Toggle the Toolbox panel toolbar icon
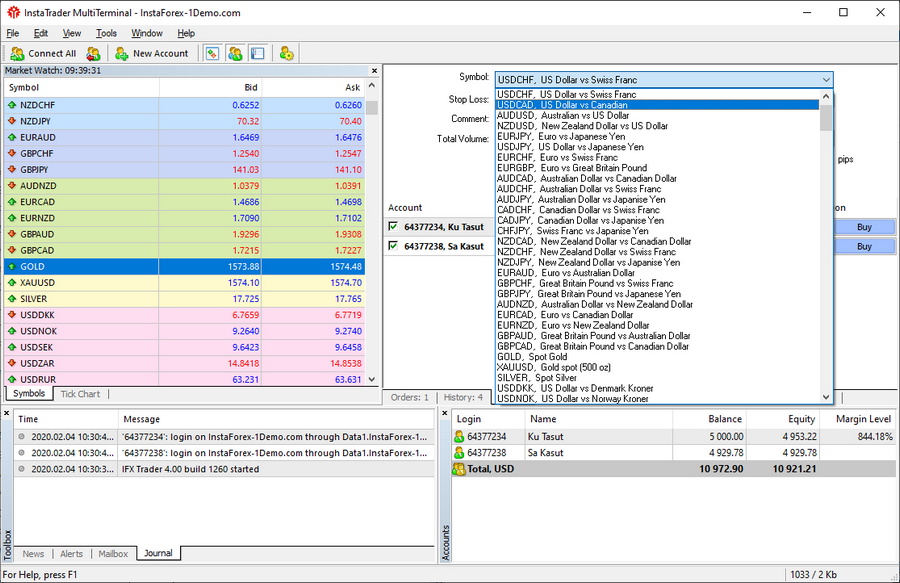The image size is (900, 583). [x=257, y=54]
